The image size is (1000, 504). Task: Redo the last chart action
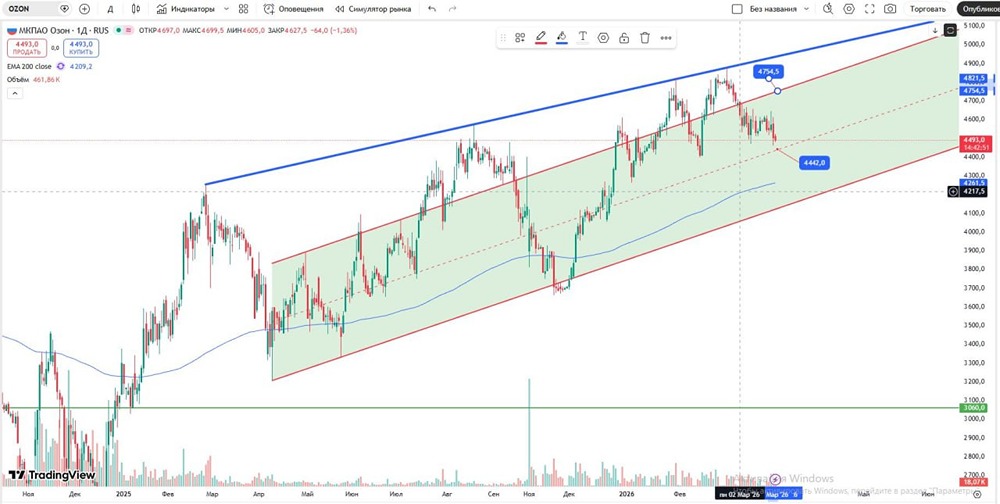click(452, 9)
